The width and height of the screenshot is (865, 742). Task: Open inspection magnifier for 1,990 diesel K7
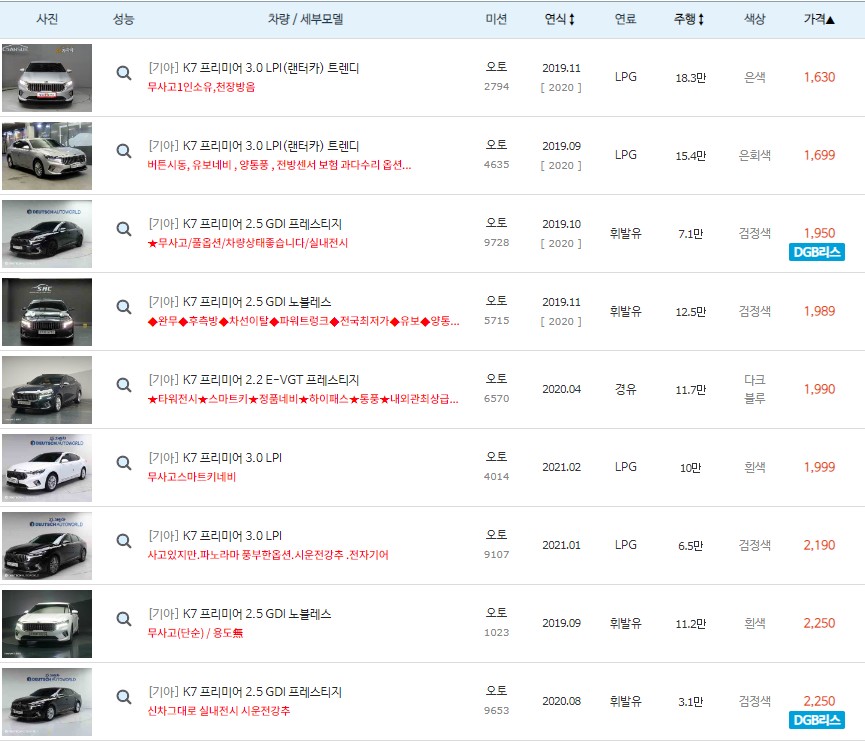pos(124,385)
